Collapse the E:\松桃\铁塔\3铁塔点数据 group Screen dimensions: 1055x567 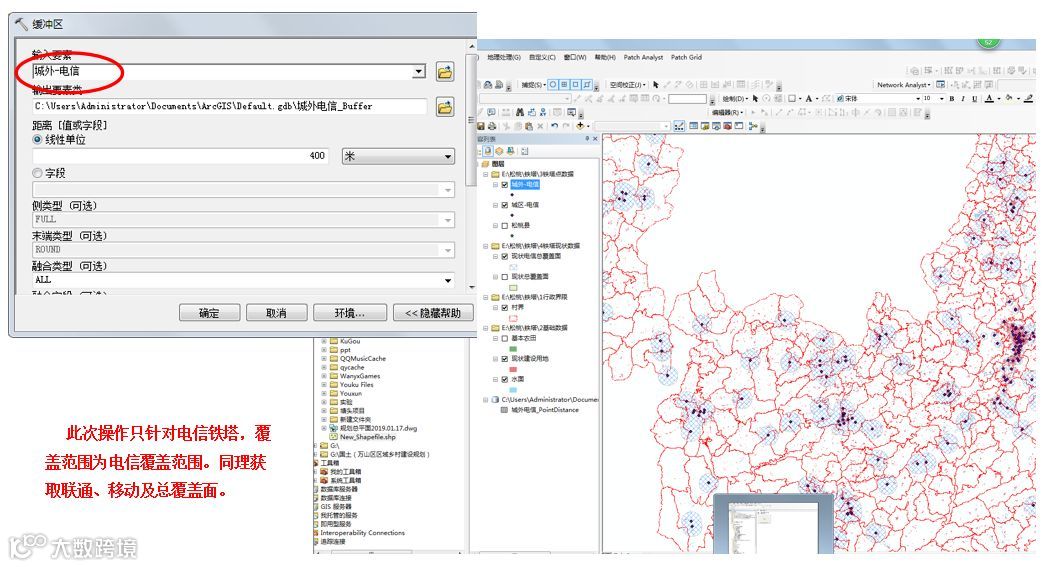[485, 174]
